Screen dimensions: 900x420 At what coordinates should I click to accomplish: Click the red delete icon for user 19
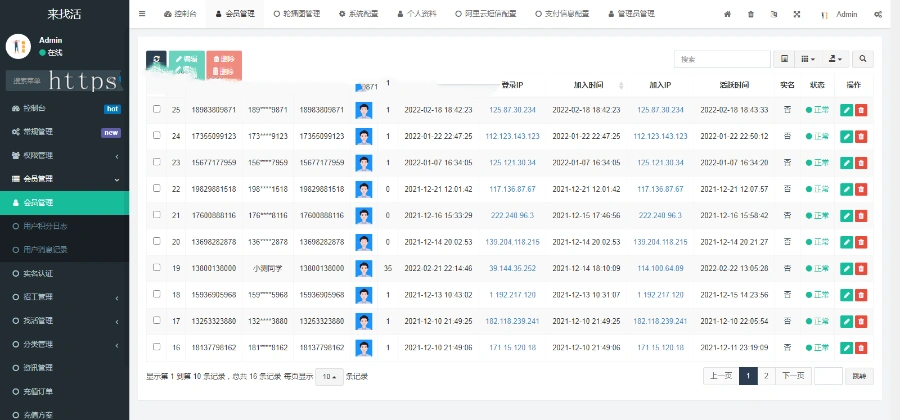(x=861, y=268)
